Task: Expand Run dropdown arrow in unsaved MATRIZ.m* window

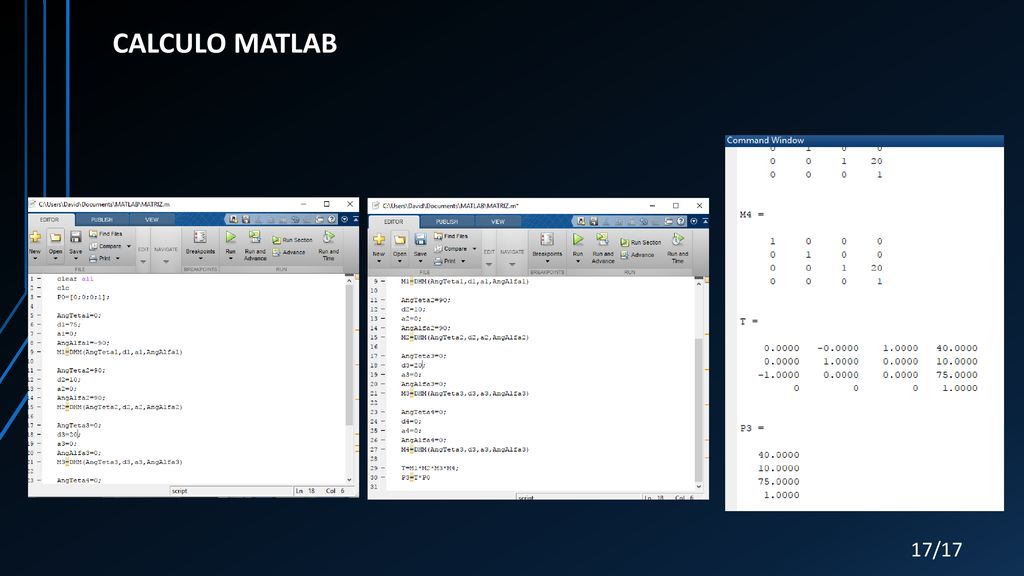Action: pos(577,262)
